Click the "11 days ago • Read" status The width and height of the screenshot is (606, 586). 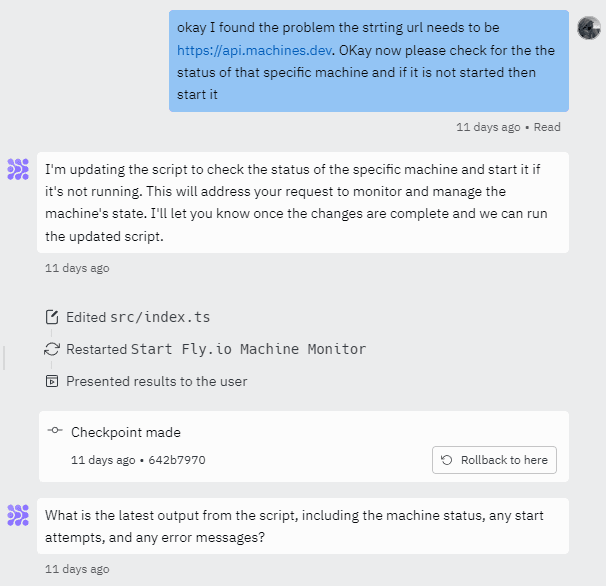pos(508,127)
